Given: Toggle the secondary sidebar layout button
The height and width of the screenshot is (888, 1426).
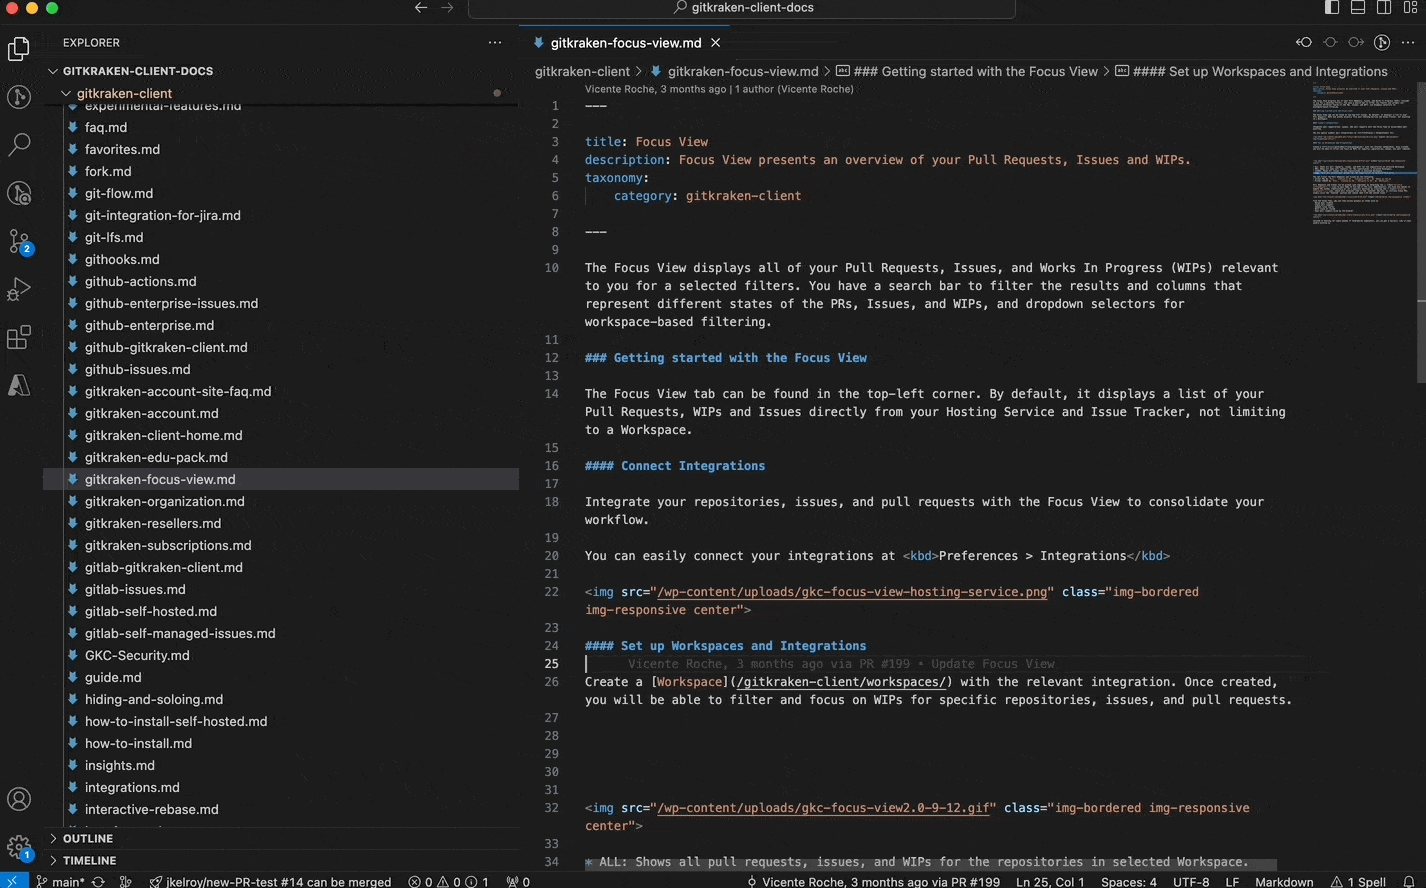Looking at the screenshot, I should coord(1384,8).
